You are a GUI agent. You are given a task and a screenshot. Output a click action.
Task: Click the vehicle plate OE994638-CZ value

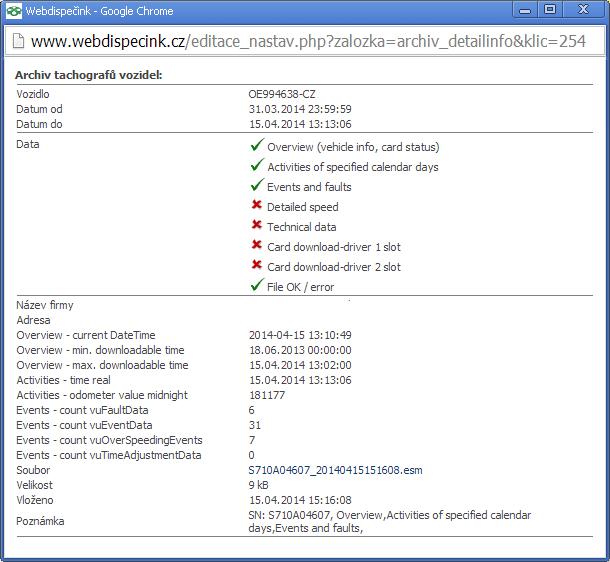(282, 94)
